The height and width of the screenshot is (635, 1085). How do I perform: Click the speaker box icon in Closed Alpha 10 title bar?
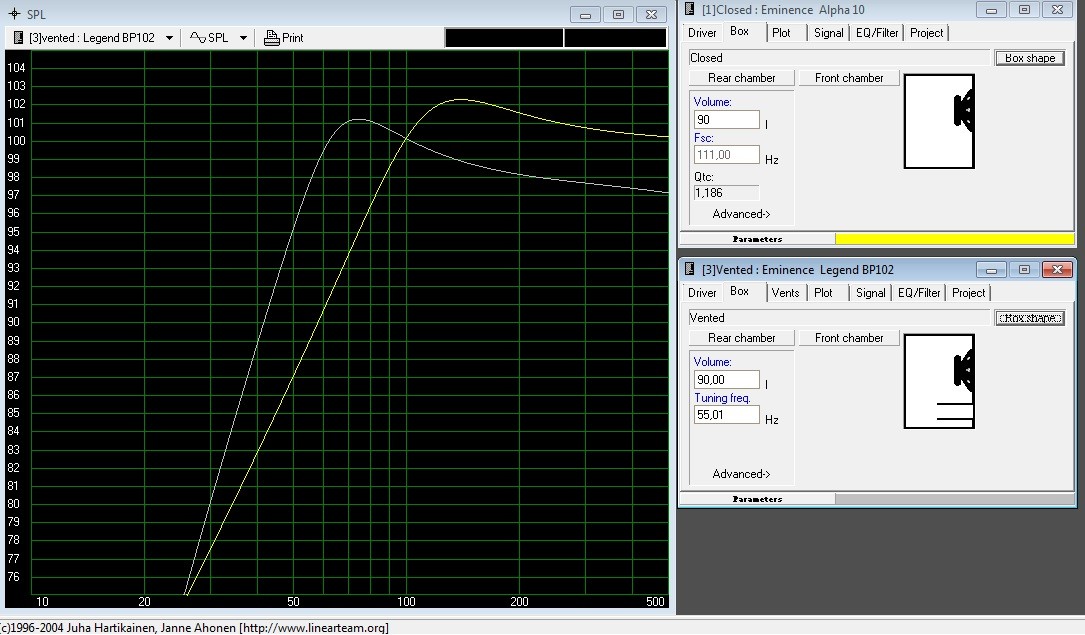click(x=689, y=9)
